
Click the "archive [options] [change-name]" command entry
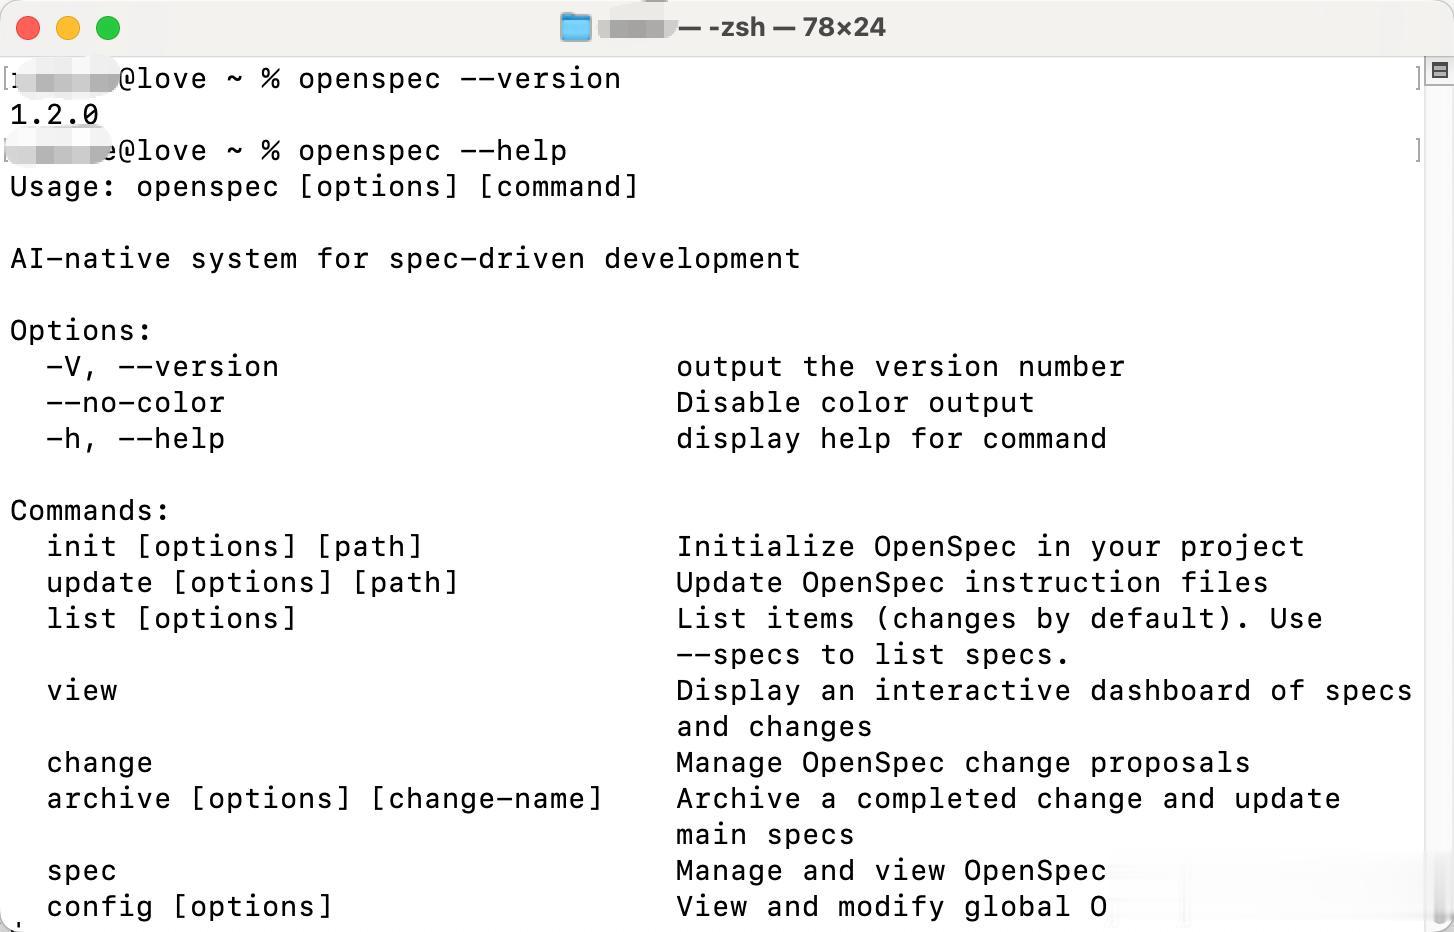click(x=324, y=799)
